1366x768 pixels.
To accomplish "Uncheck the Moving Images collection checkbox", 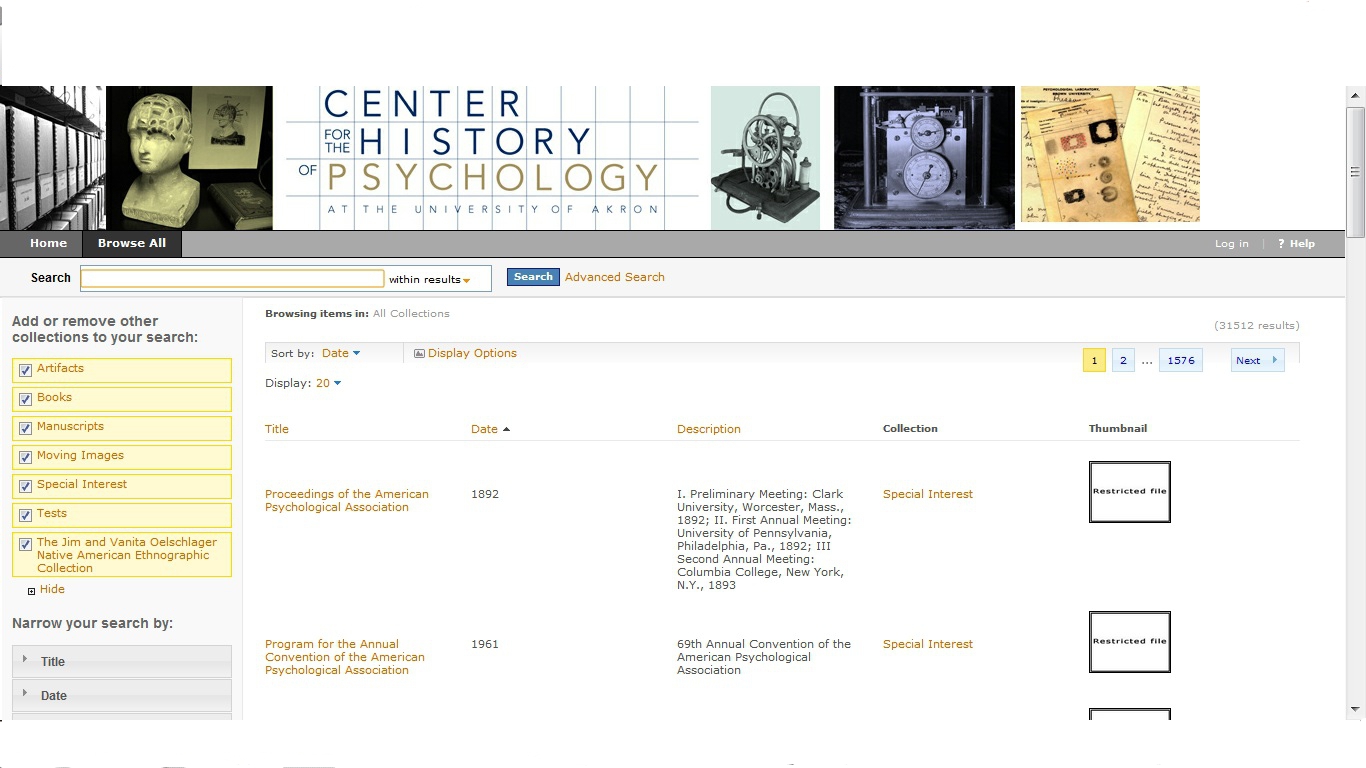I will click(x=26, y=457).
